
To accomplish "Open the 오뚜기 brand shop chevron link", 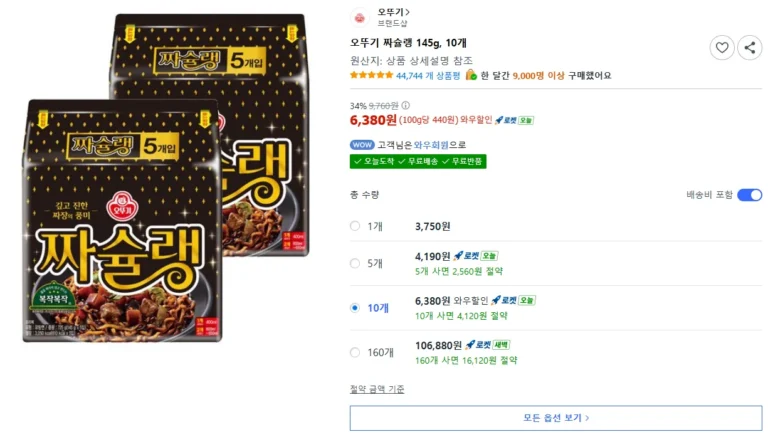I will click(x=394, y=11).
